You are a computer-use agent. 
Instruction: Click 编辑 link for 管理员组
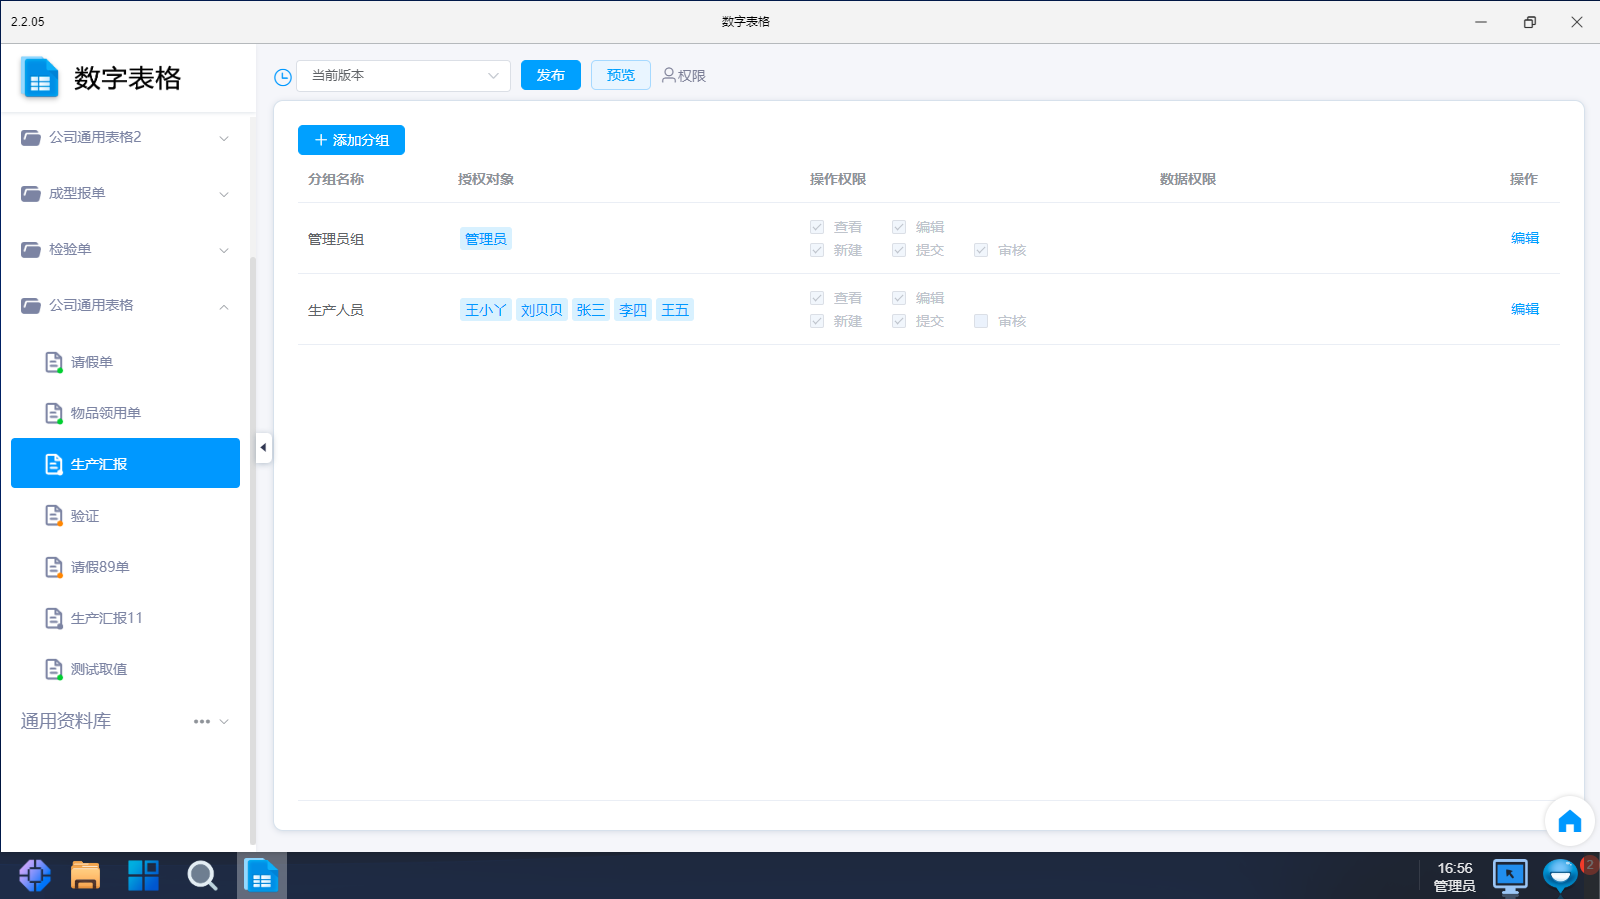1525,238
